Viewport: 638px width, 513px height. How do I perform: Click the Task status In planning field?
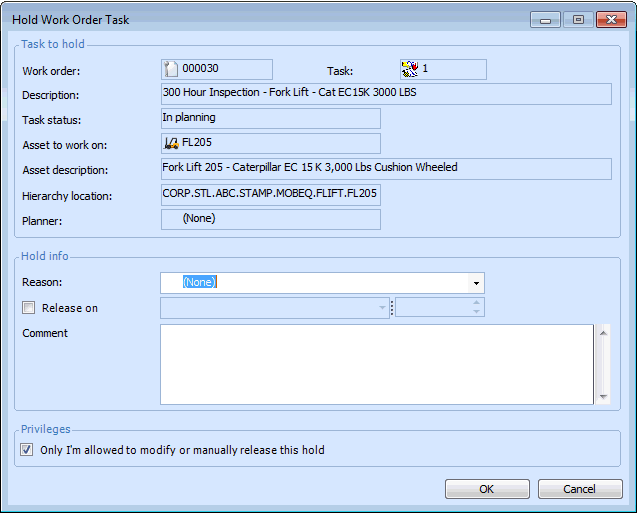coord(271,118)
